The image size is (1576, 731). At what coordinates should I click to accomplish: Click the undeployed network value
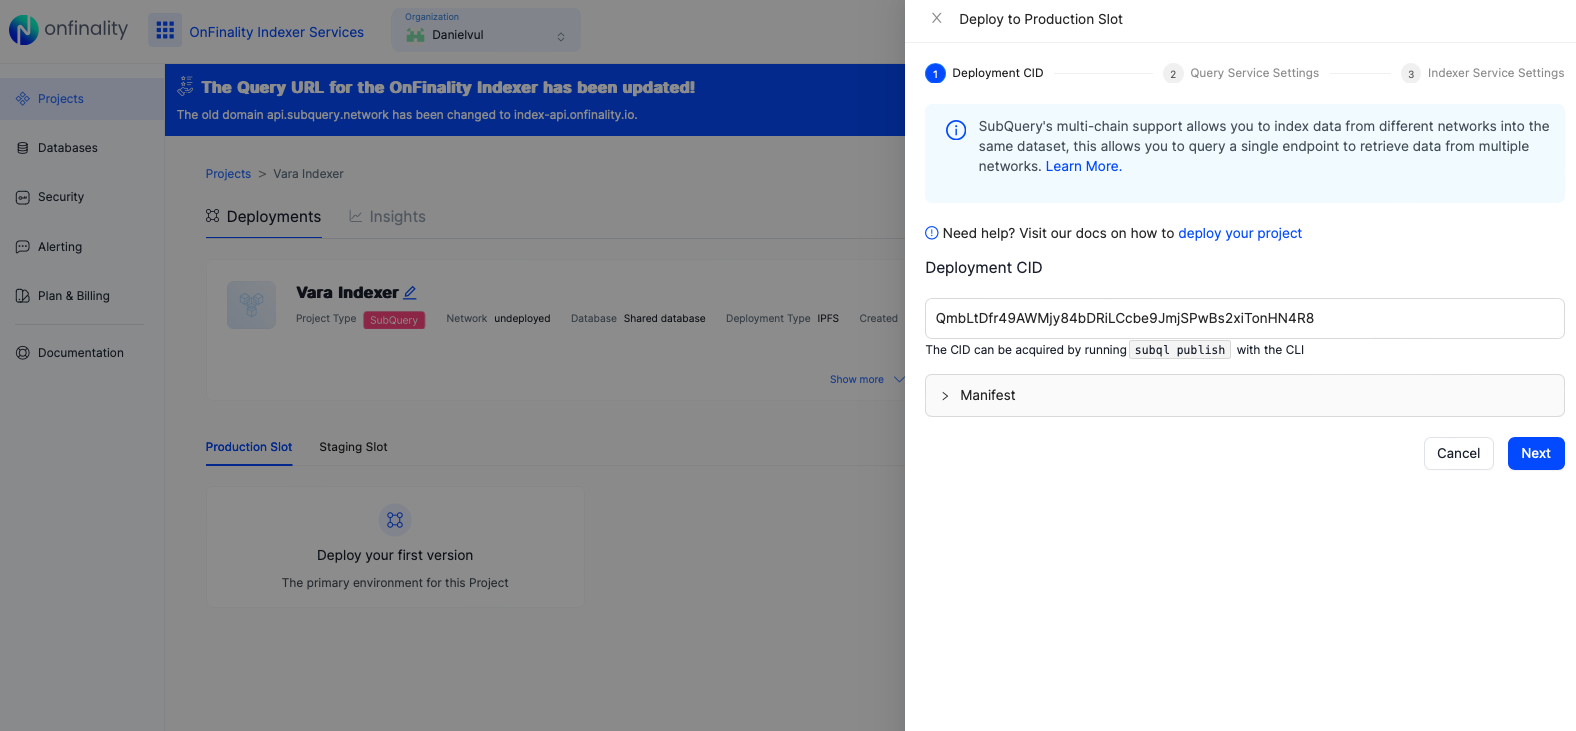click(x=522, y=319)
